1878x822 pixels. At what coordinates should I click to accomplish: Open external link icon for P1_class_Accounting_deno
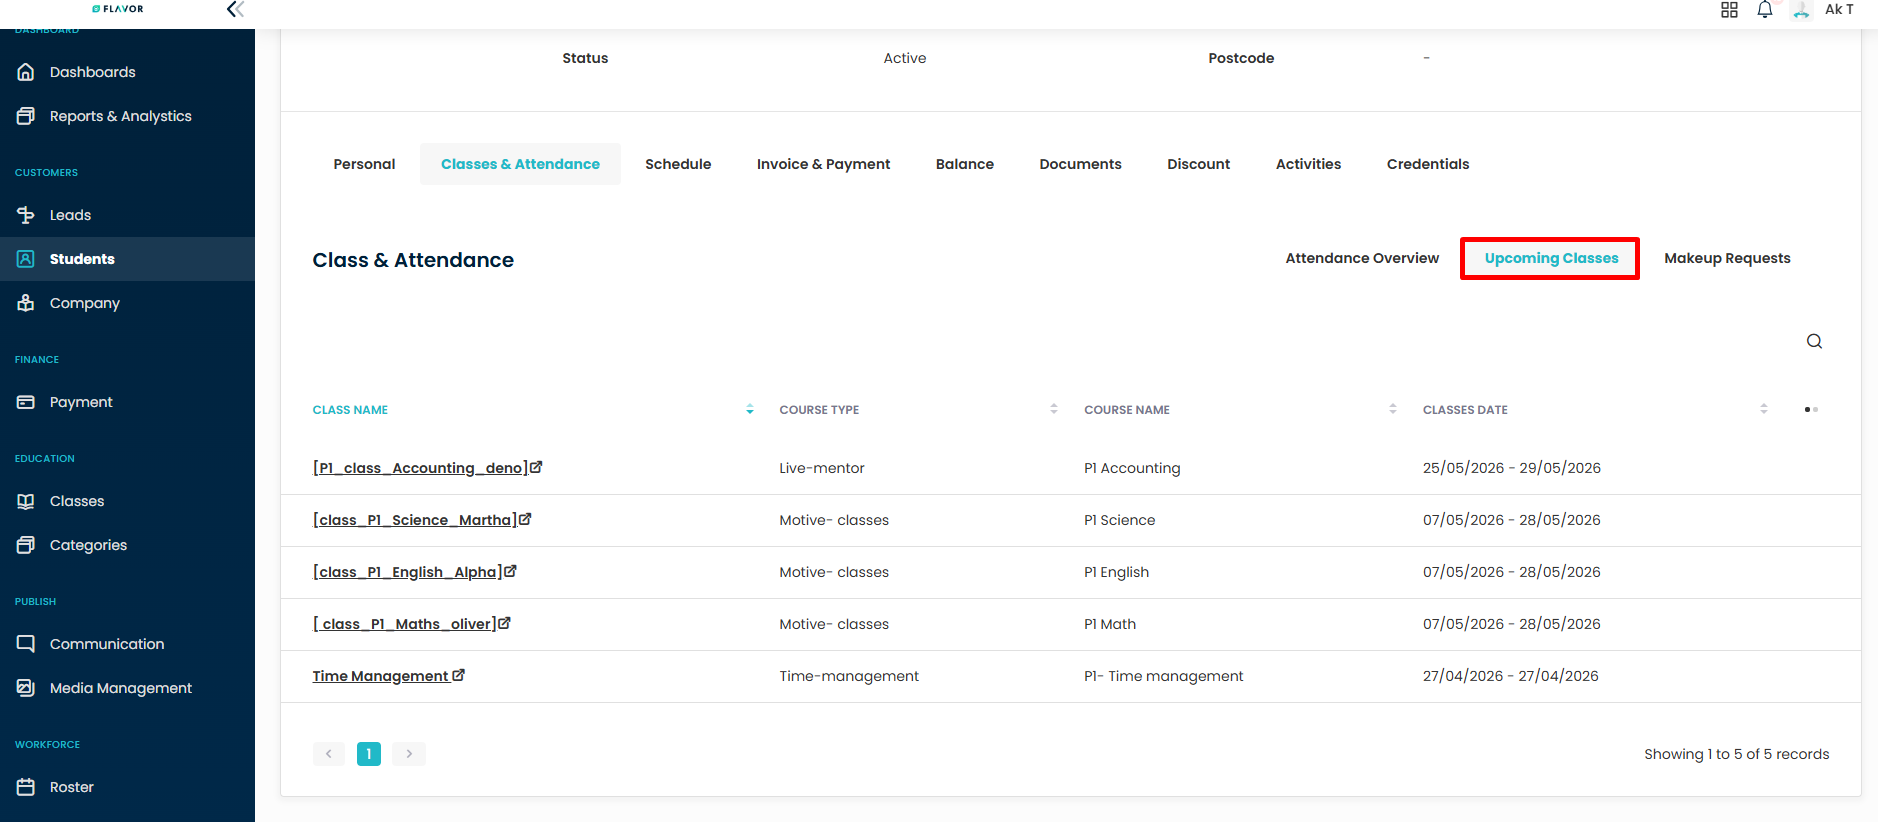536,467
